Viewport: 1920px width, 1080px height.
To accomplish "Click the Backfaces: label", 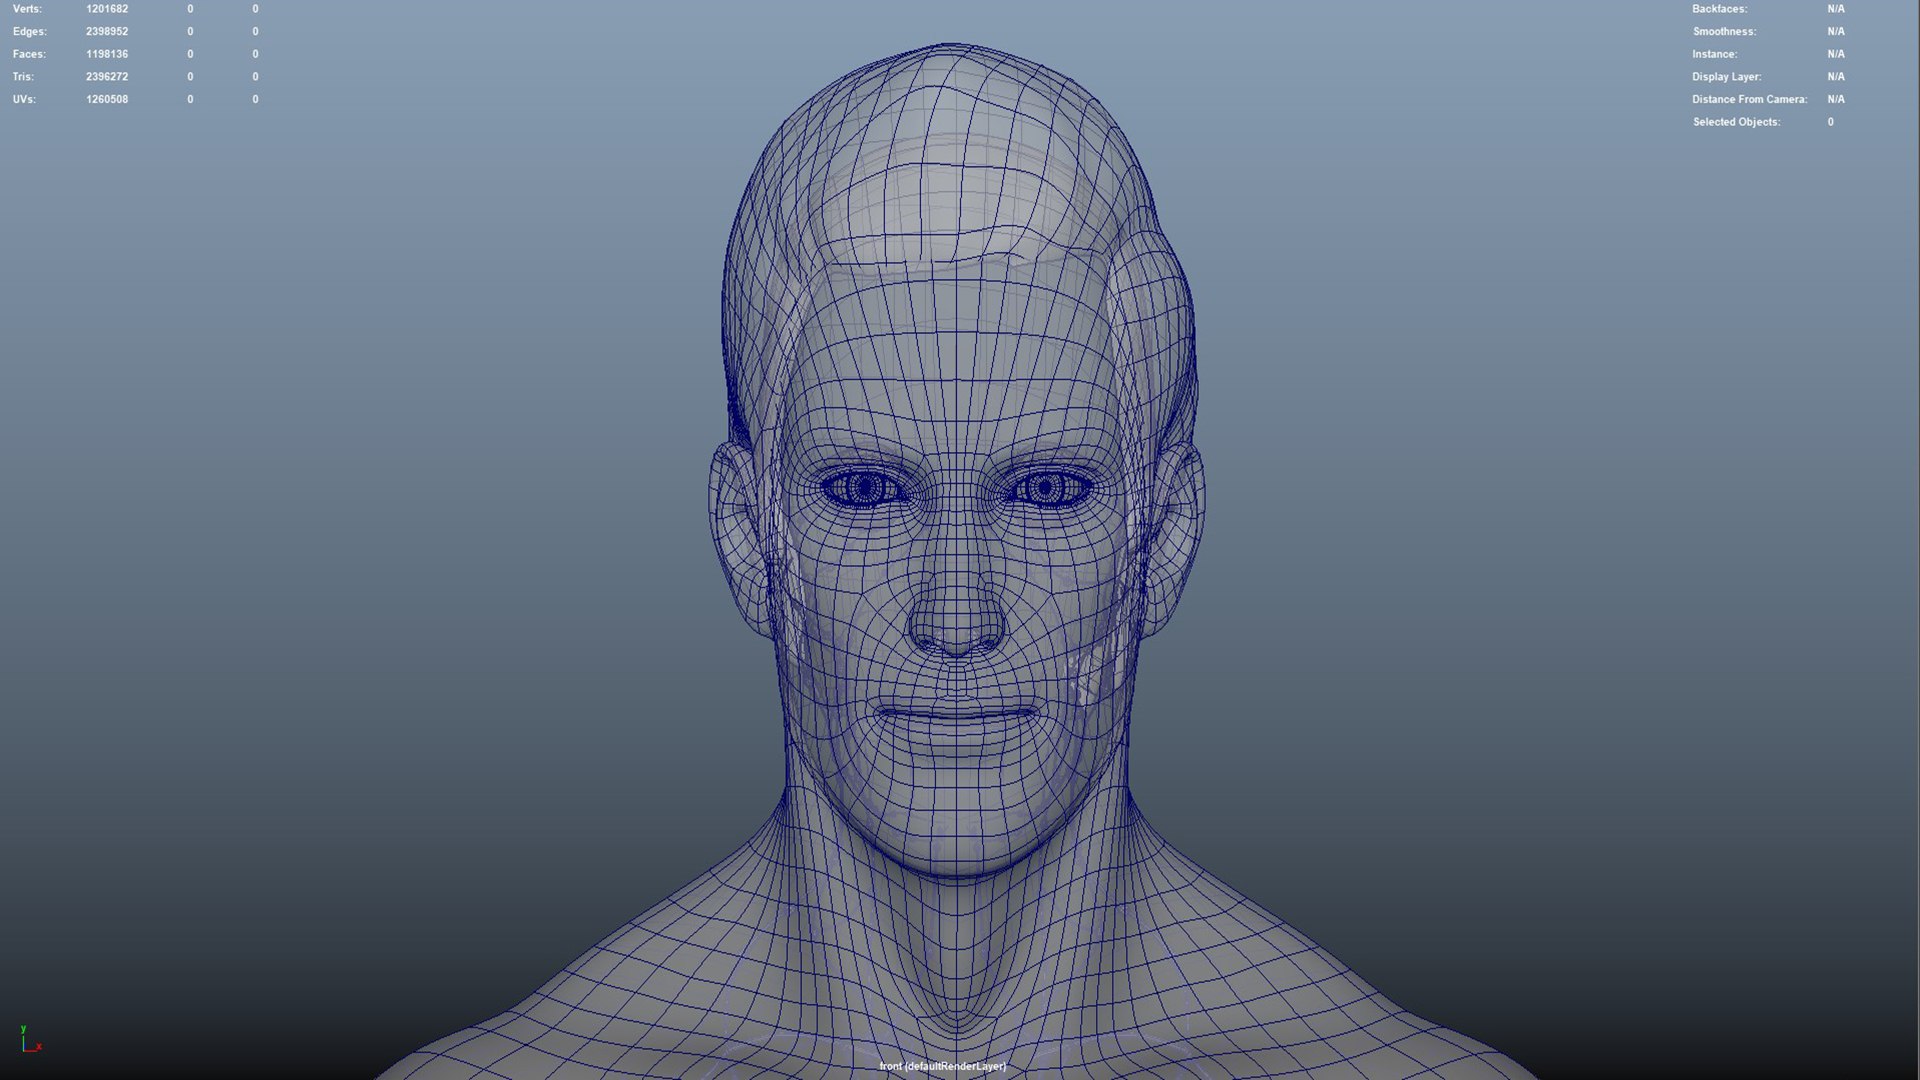I will click(x=1720, y=9).
